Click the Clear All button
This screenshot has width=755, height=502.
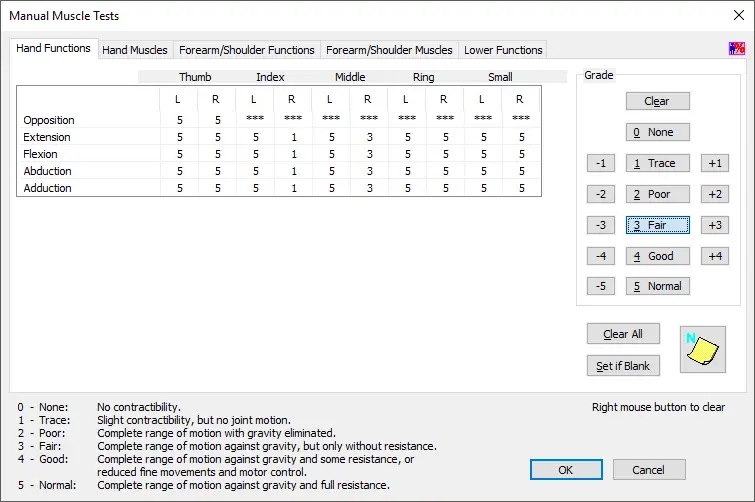[623, 334]
